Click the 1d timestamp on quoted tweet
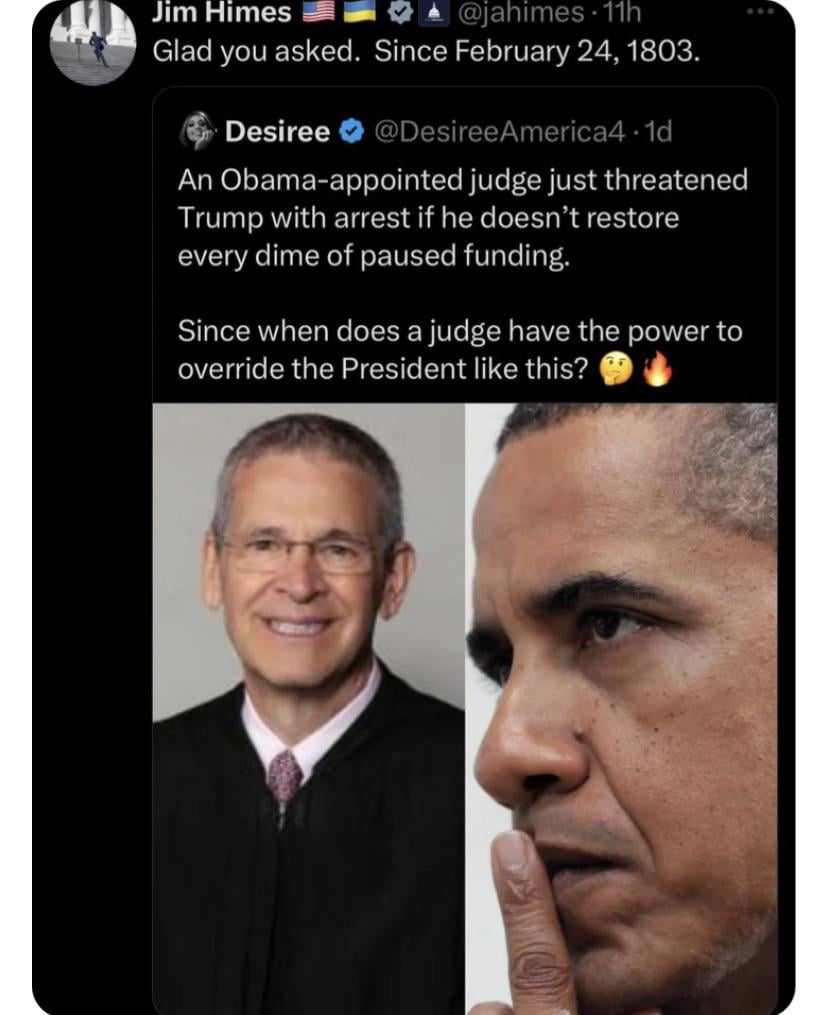 click(x=658, y=131)
